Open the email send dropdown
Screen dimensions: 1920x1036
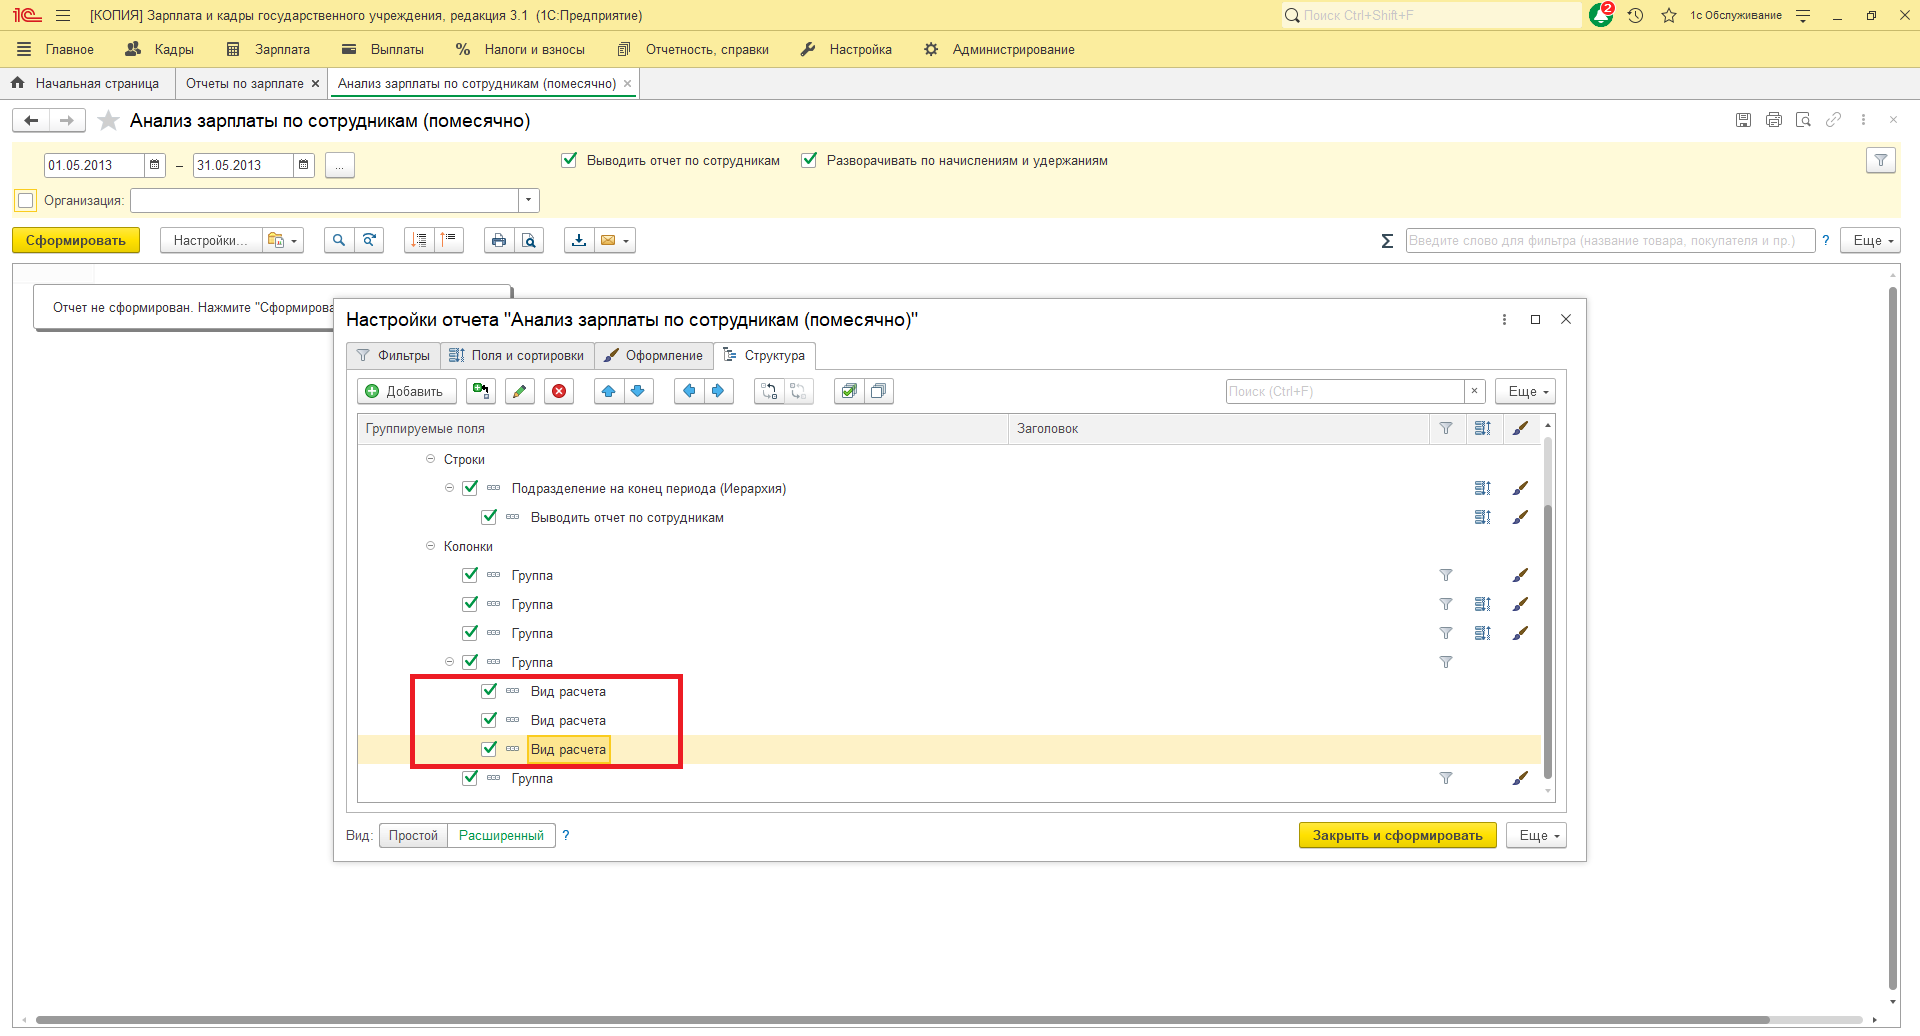tap(615, 240)
